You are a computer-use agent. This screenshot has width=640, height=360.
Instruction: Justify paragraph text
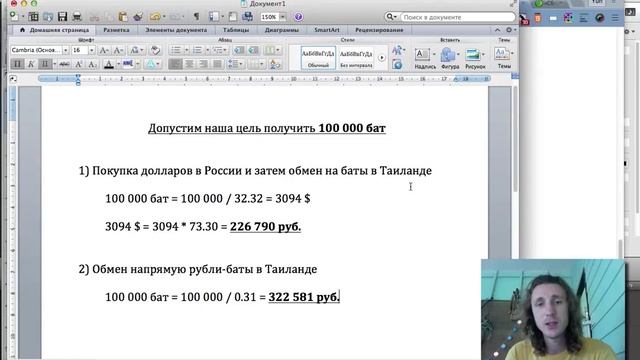[x=218, y=64]
